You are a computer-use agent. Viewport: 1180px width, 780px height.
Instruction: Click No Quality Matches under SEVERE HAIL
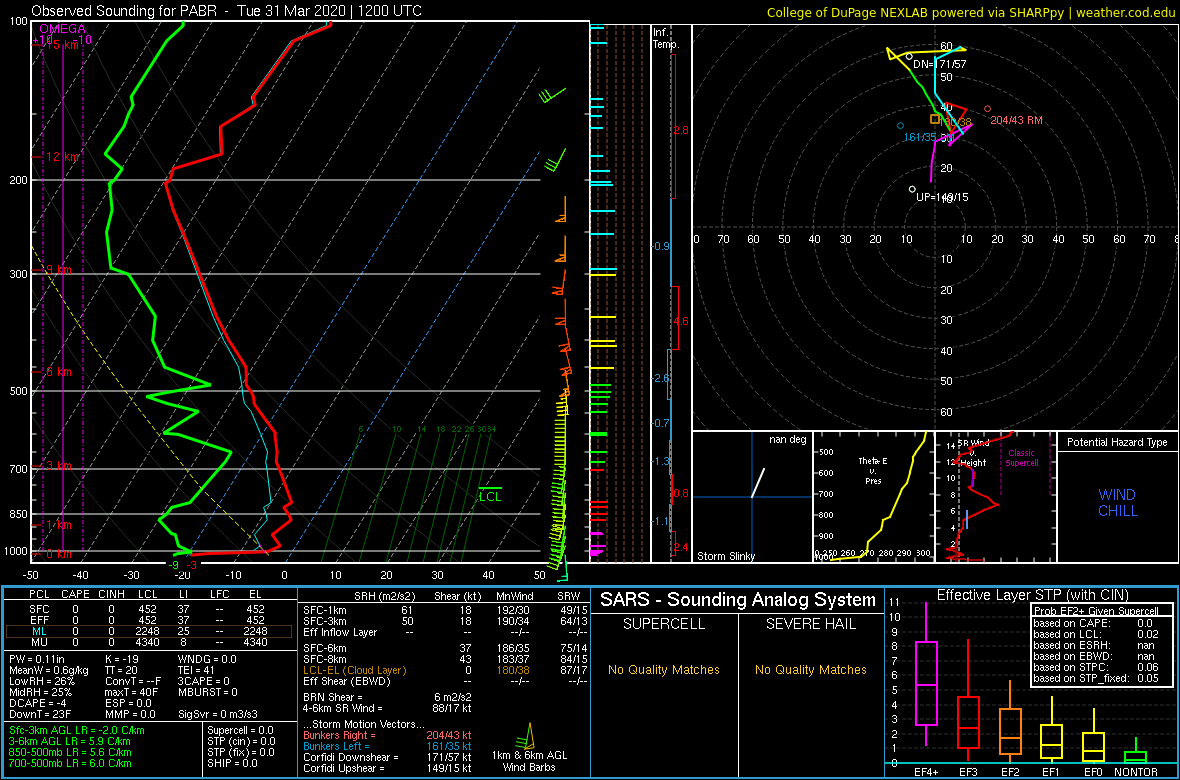click(x=811, y=669)
